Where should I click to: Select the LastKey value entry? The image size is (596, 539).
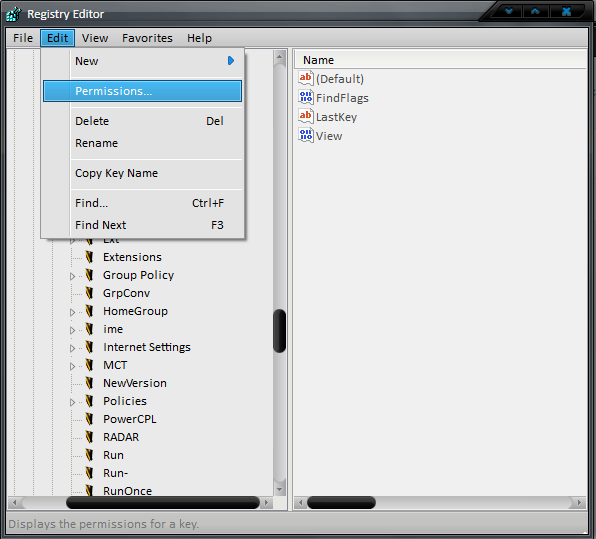(336, 117)
